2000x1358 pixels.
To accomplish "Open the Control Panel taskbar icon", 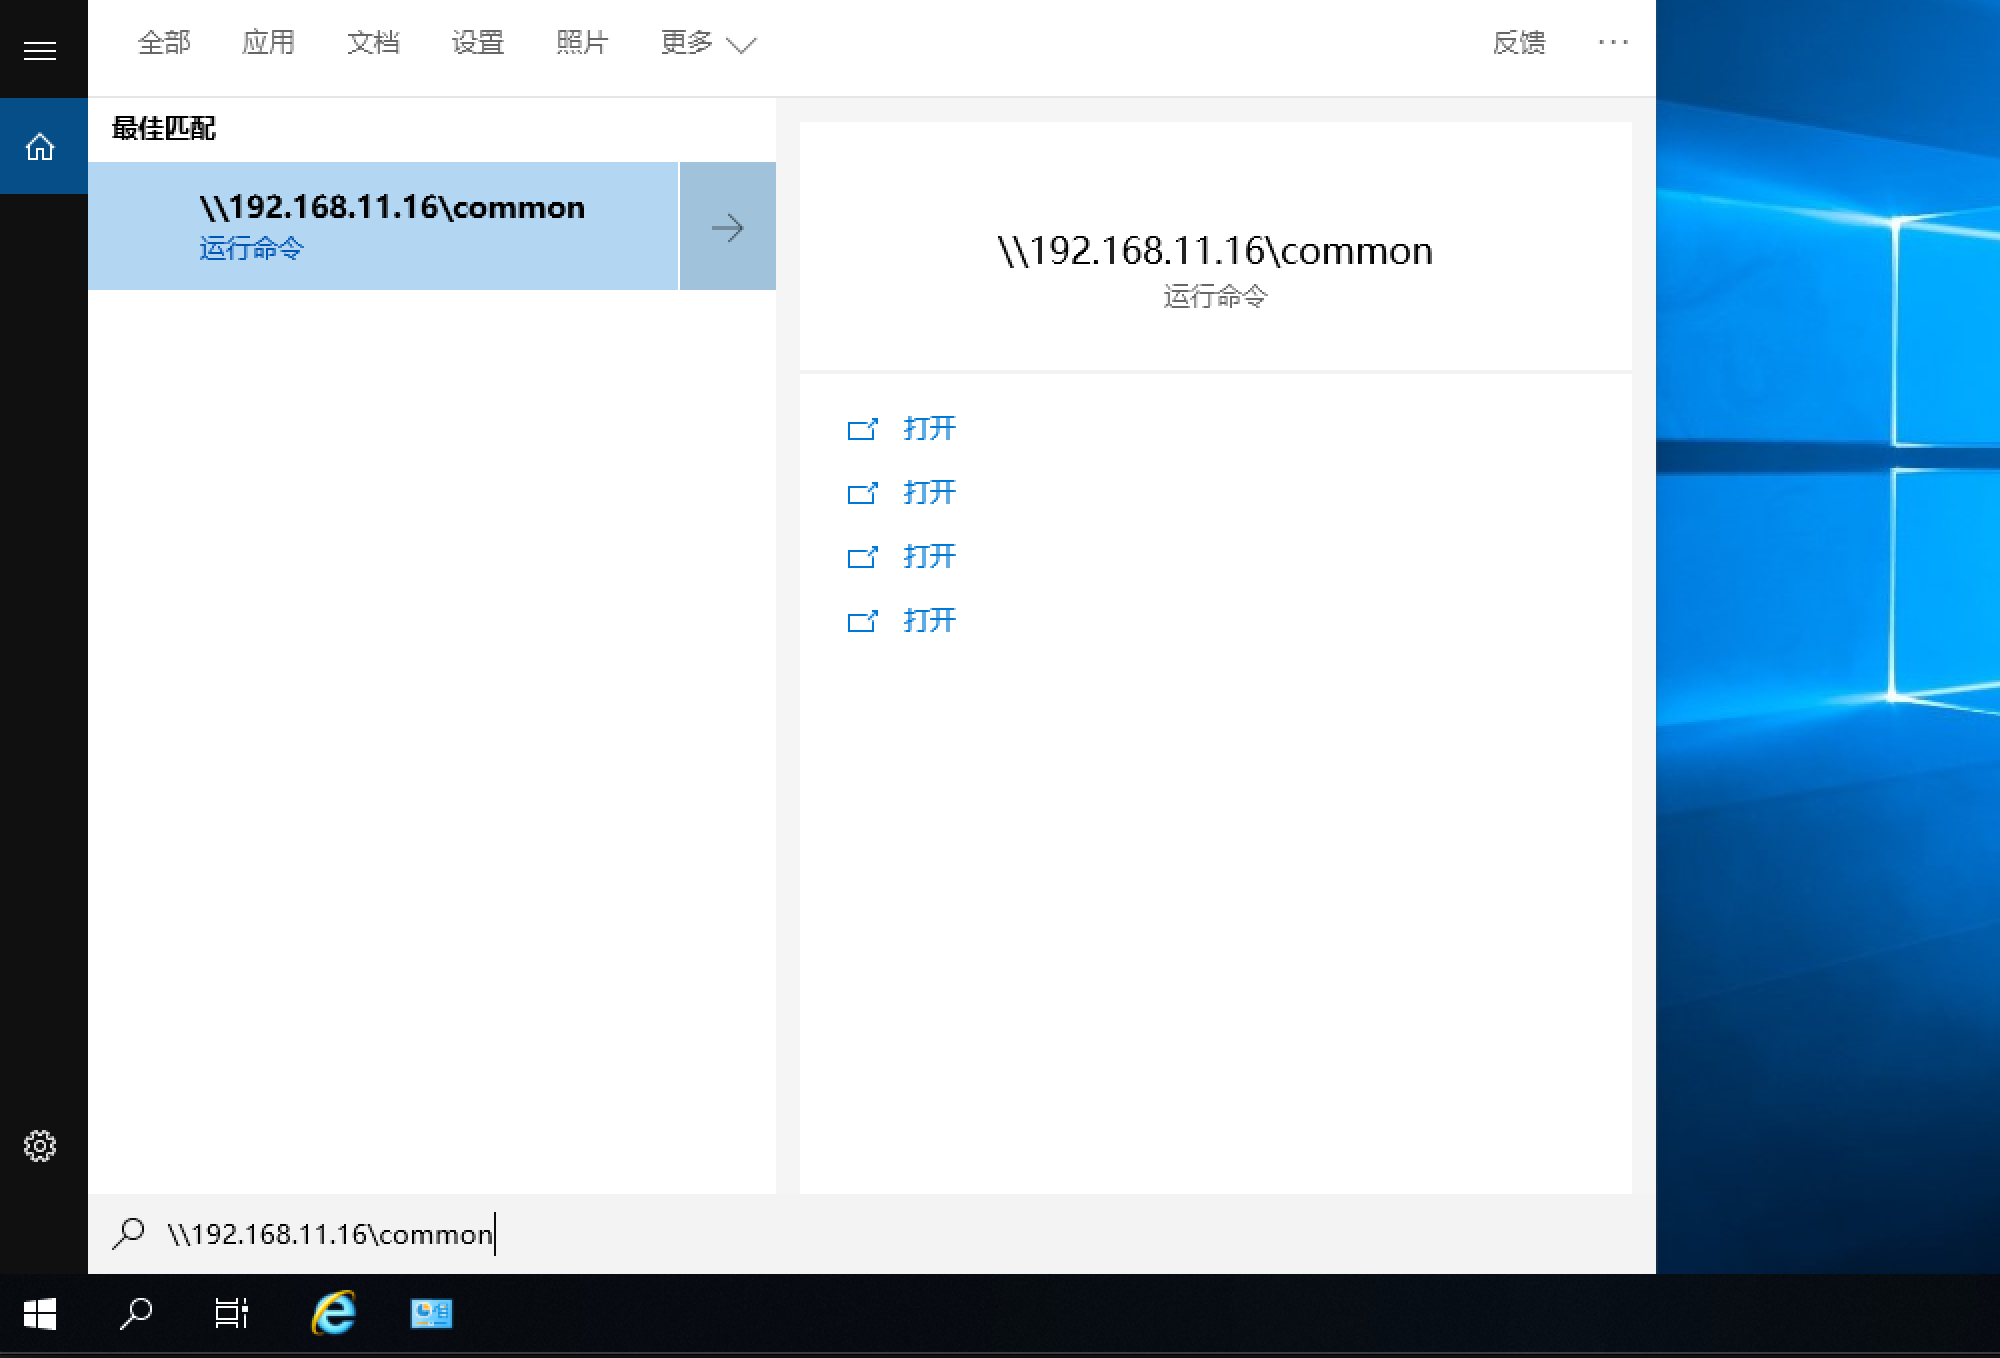I will tap(431, 1314).
